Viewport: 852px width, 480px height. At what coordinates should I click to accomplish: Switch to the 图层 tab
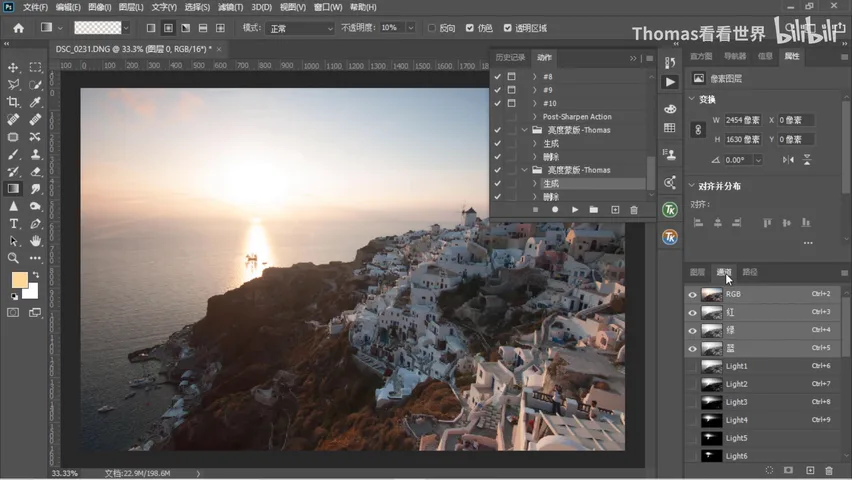pyautogui.click(x=697, y=272)
